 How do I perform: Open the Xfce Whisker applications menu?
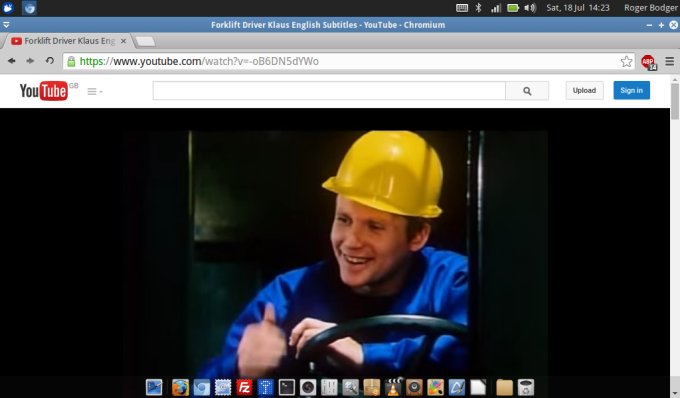click(8, 7)
